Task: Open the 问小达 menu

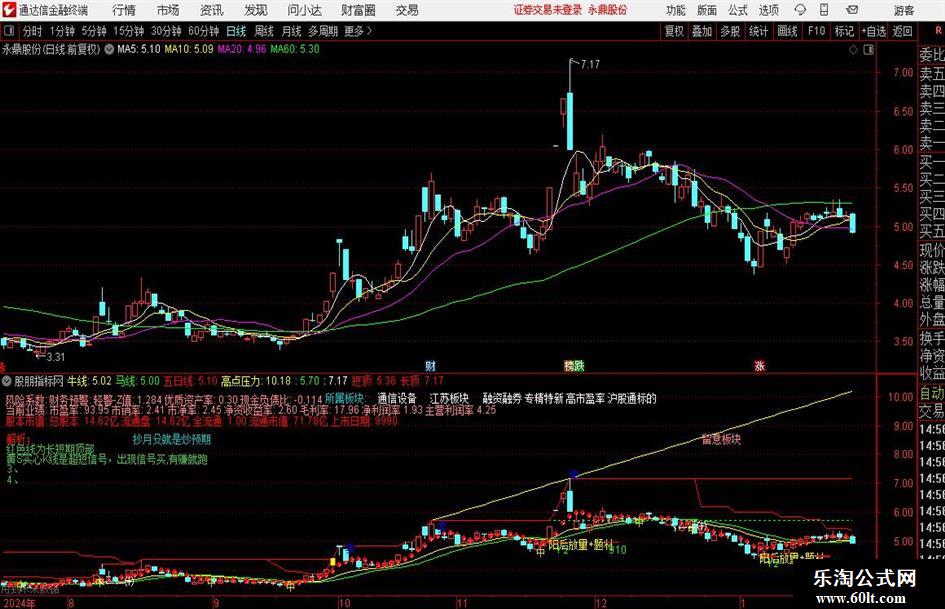Action: coord(304,10)
